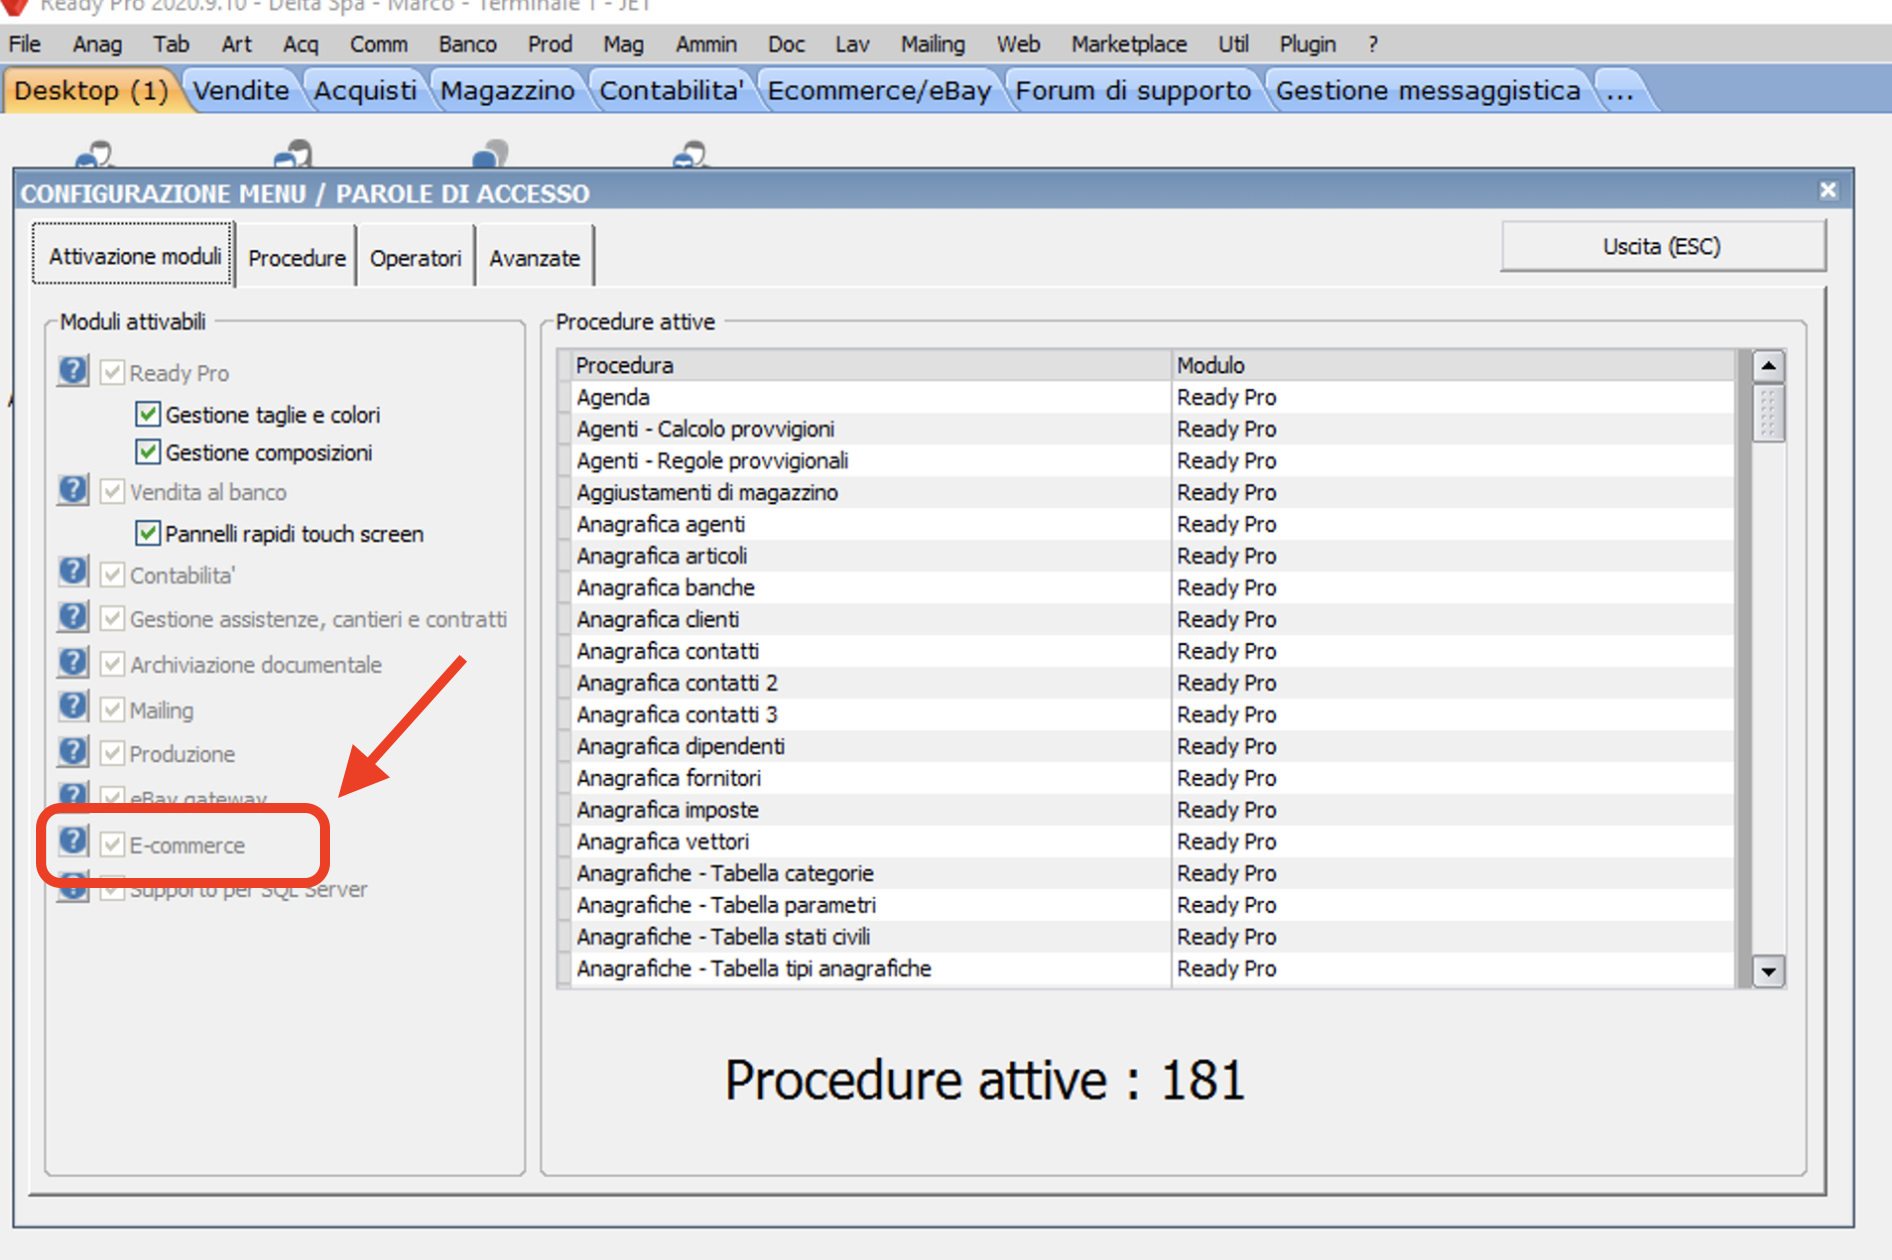Toggle the Ready Pro module checkbox
The width and height of the screenshot is (1892, 1260).
click(x=112, y=373)
